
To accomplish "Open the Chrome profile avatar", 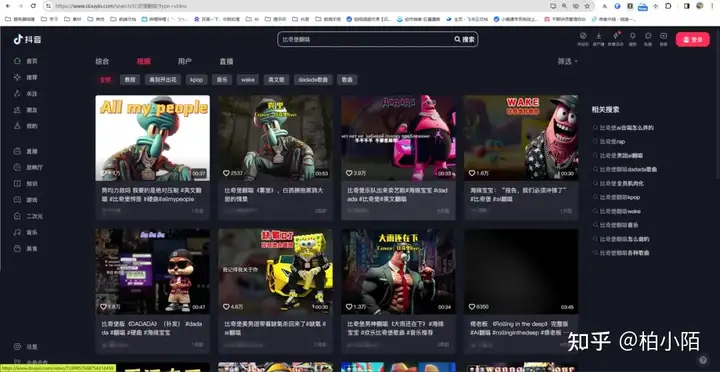I will point(699,6).
